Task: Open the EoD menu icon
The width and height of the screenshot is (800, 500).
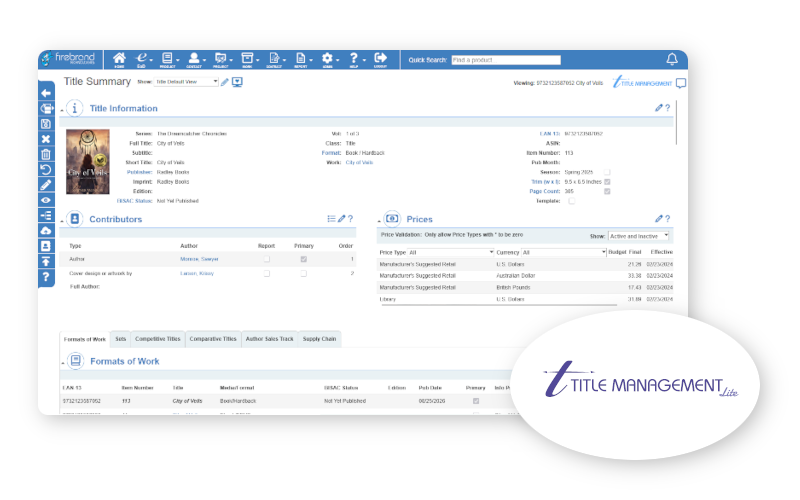Action: pyautogui.click(x=142, y=59)
